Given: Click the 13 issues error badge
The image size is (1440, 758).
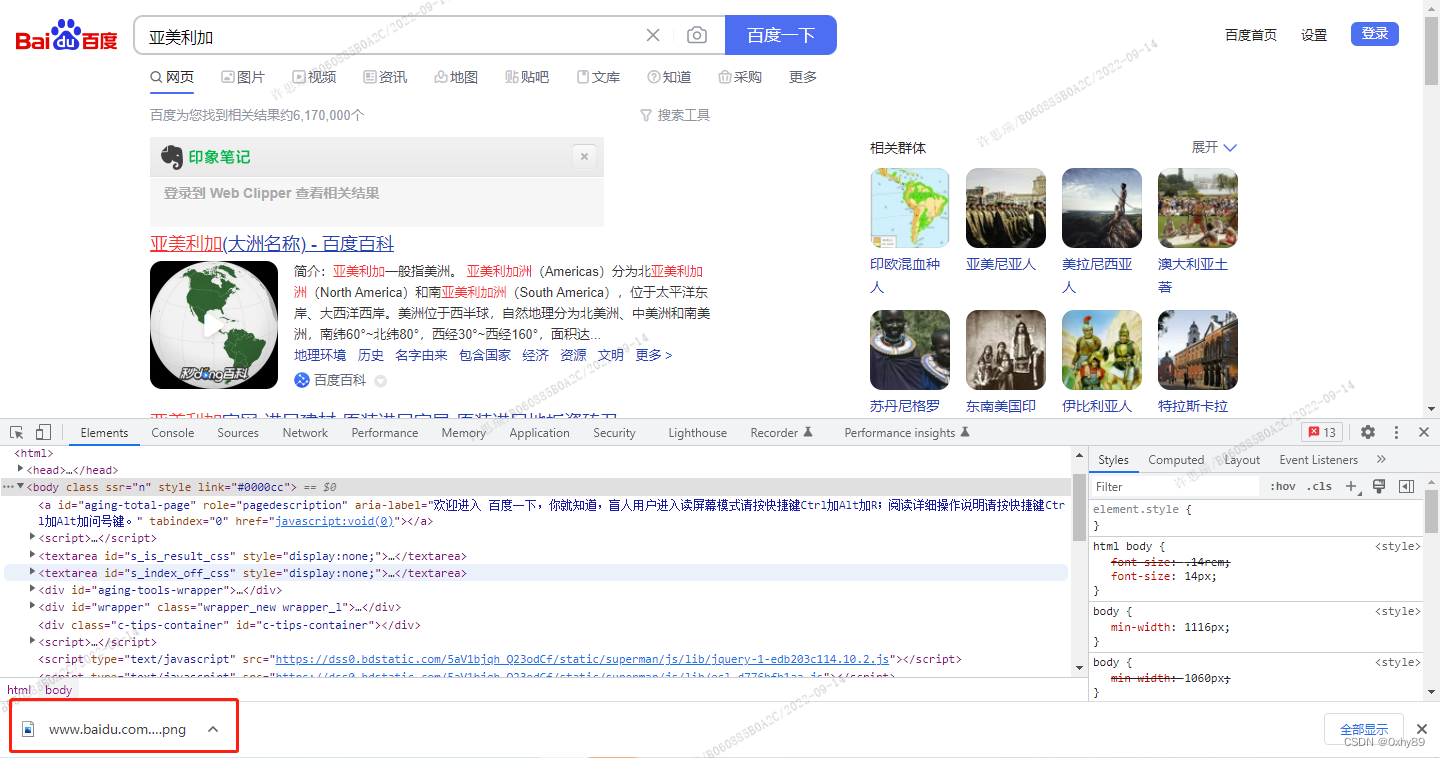Looking at the screenshot, I should tap(1322, 433).
